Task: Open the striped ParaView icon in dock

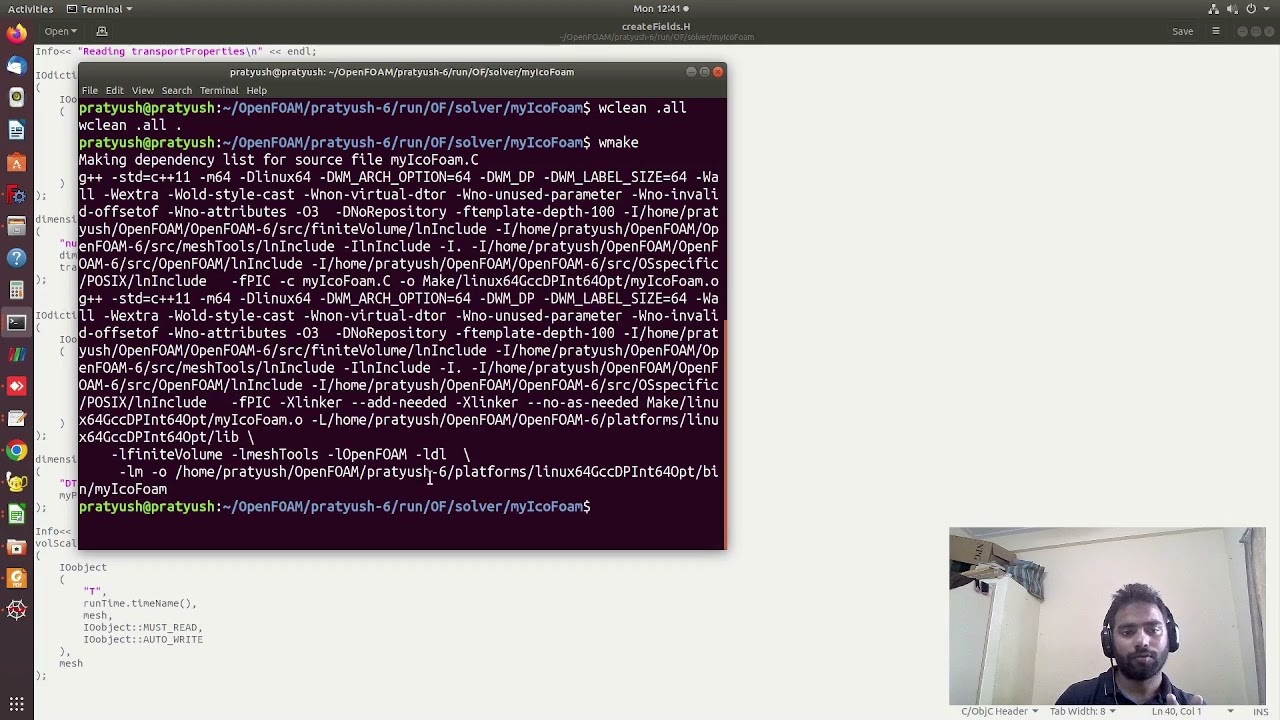Action: coord(16,354)
